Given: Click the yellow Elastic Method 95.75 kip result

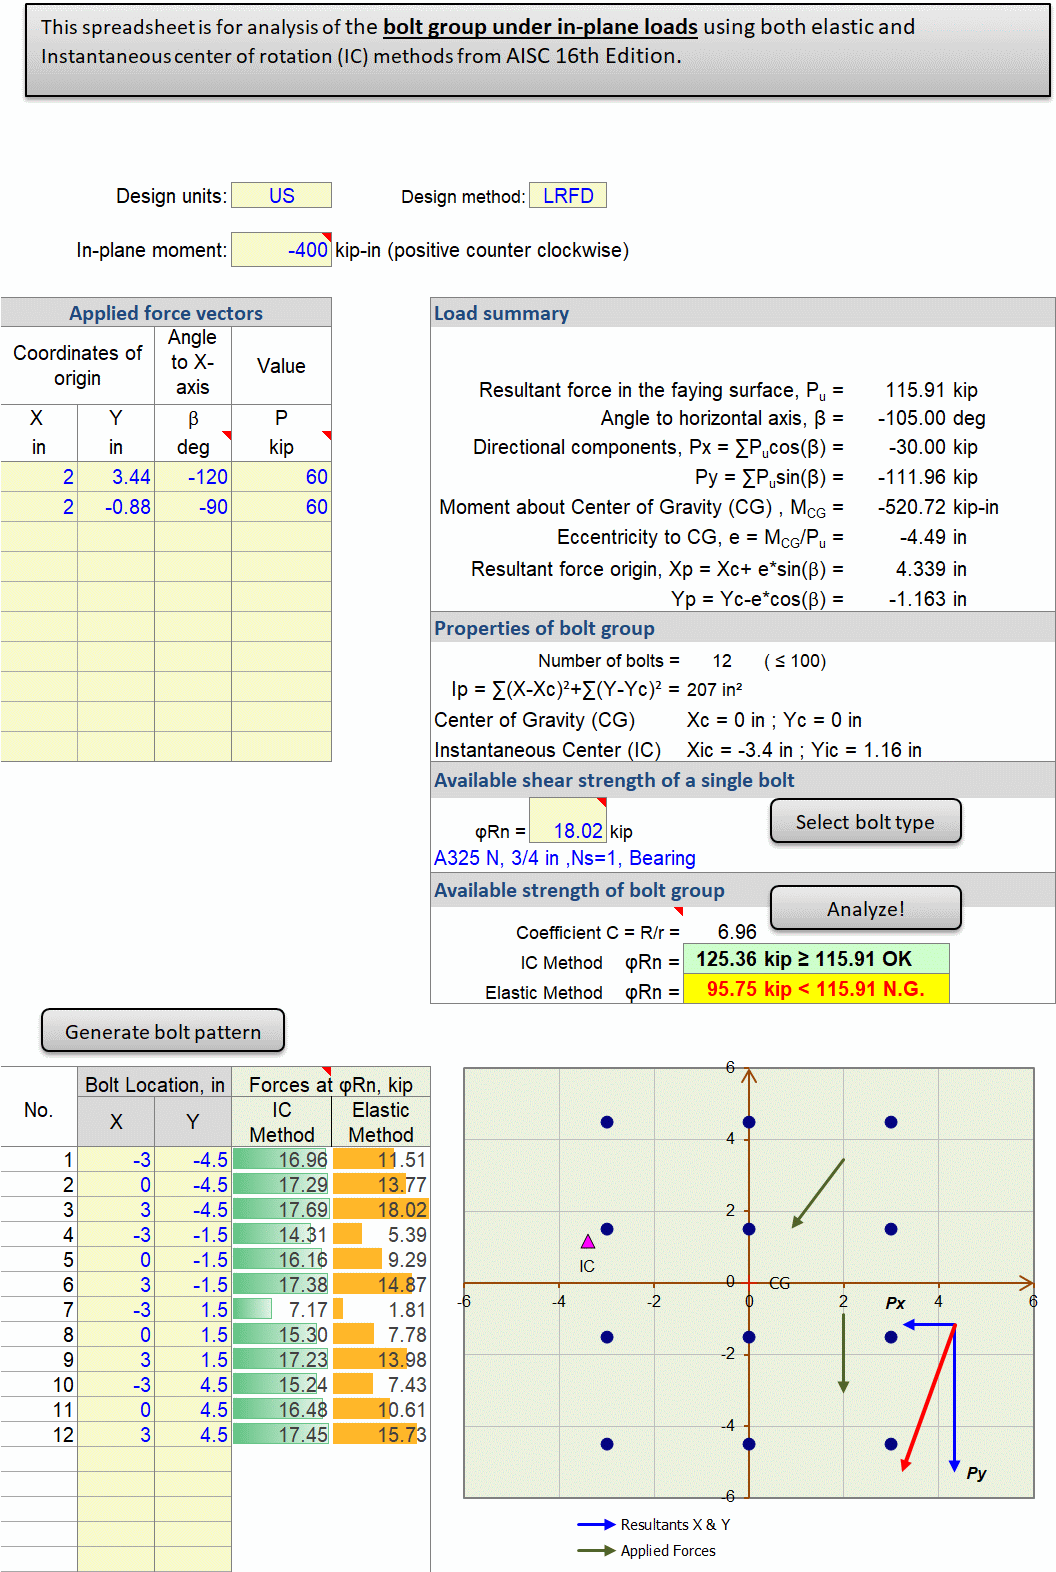Looking at the screenshot, I should tap(815, 989).
